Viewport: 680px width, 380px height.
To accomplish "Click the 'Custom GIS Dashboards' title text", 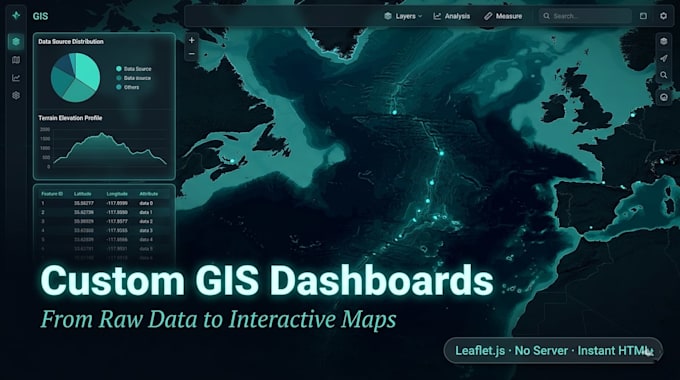I will coord(267,281).
